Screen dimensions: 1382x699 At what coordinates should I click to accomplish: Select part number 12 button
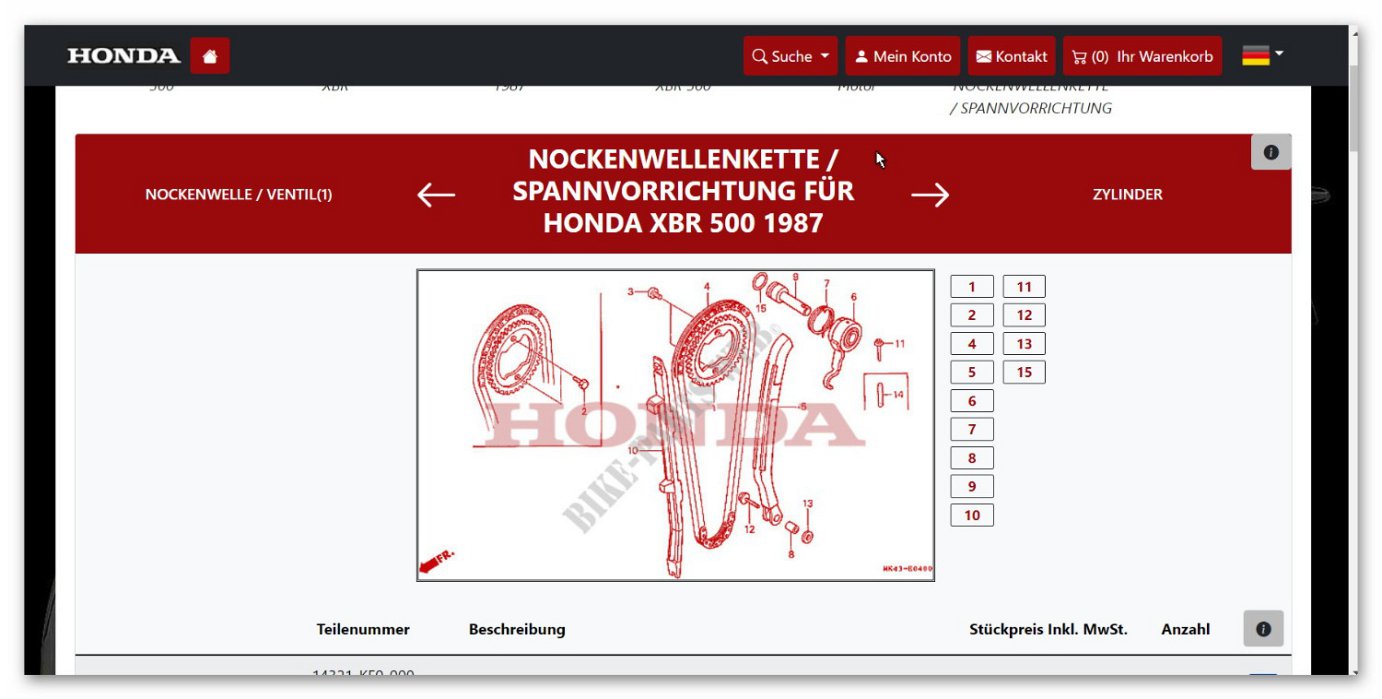coord(1024,315)
